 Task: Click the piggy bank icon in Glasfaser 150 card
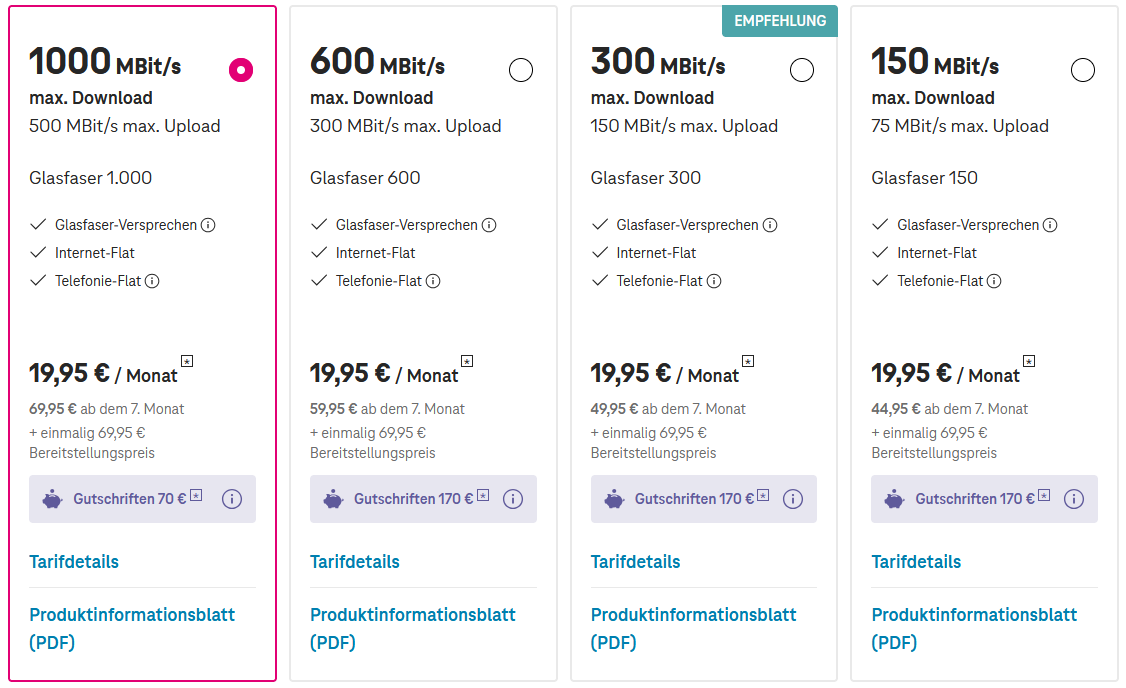[892, 498]
